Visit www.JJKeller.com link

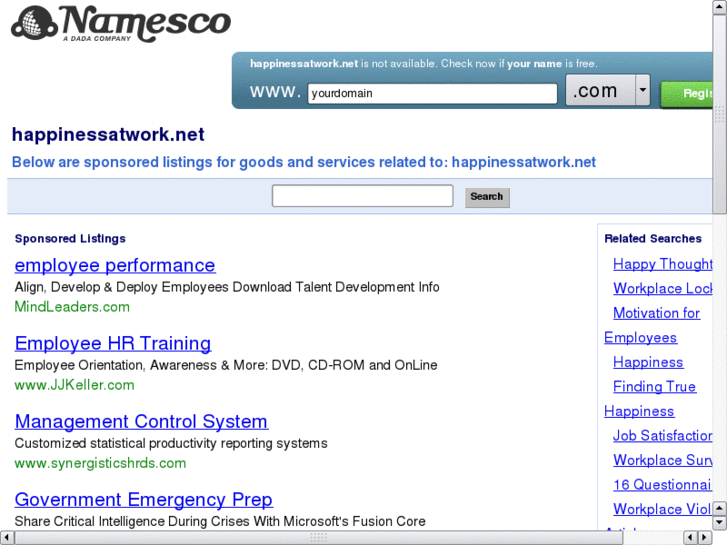(74, 385)
